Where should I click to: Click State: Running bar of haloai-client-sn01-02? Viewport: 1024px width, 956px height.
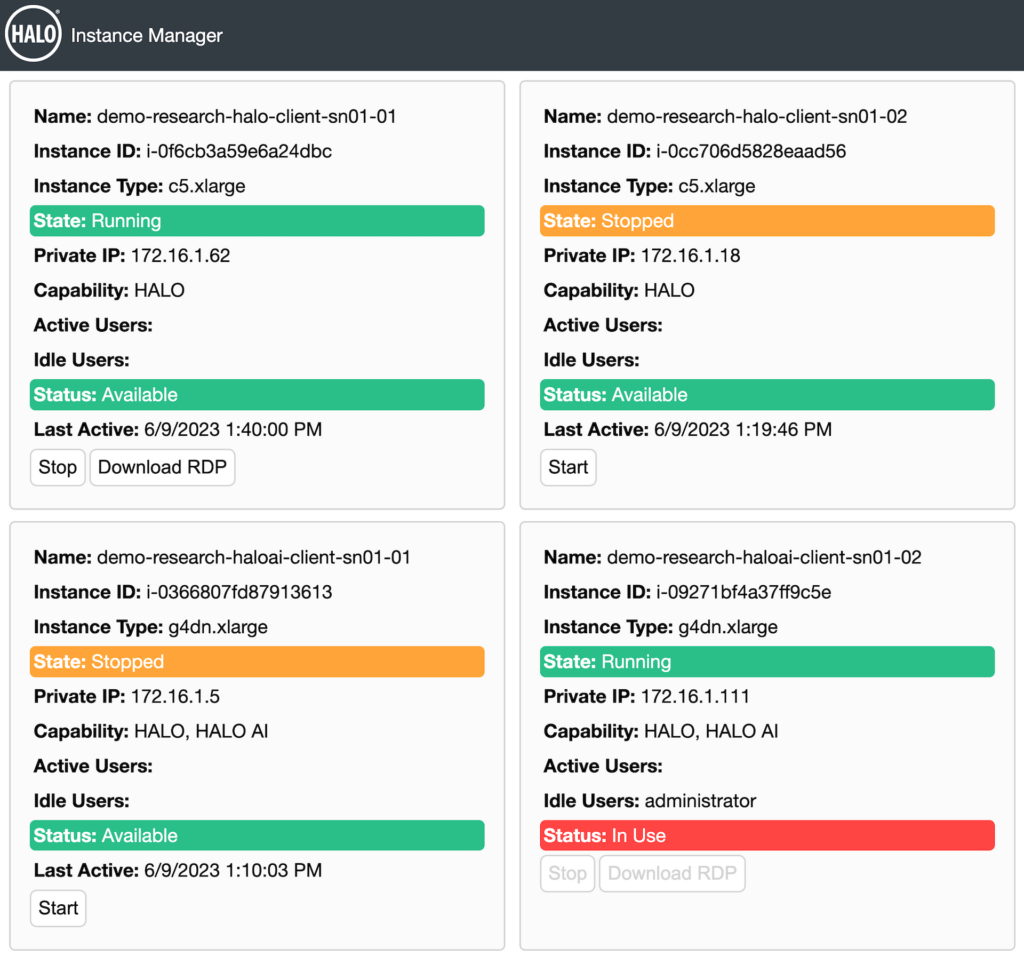767,662
